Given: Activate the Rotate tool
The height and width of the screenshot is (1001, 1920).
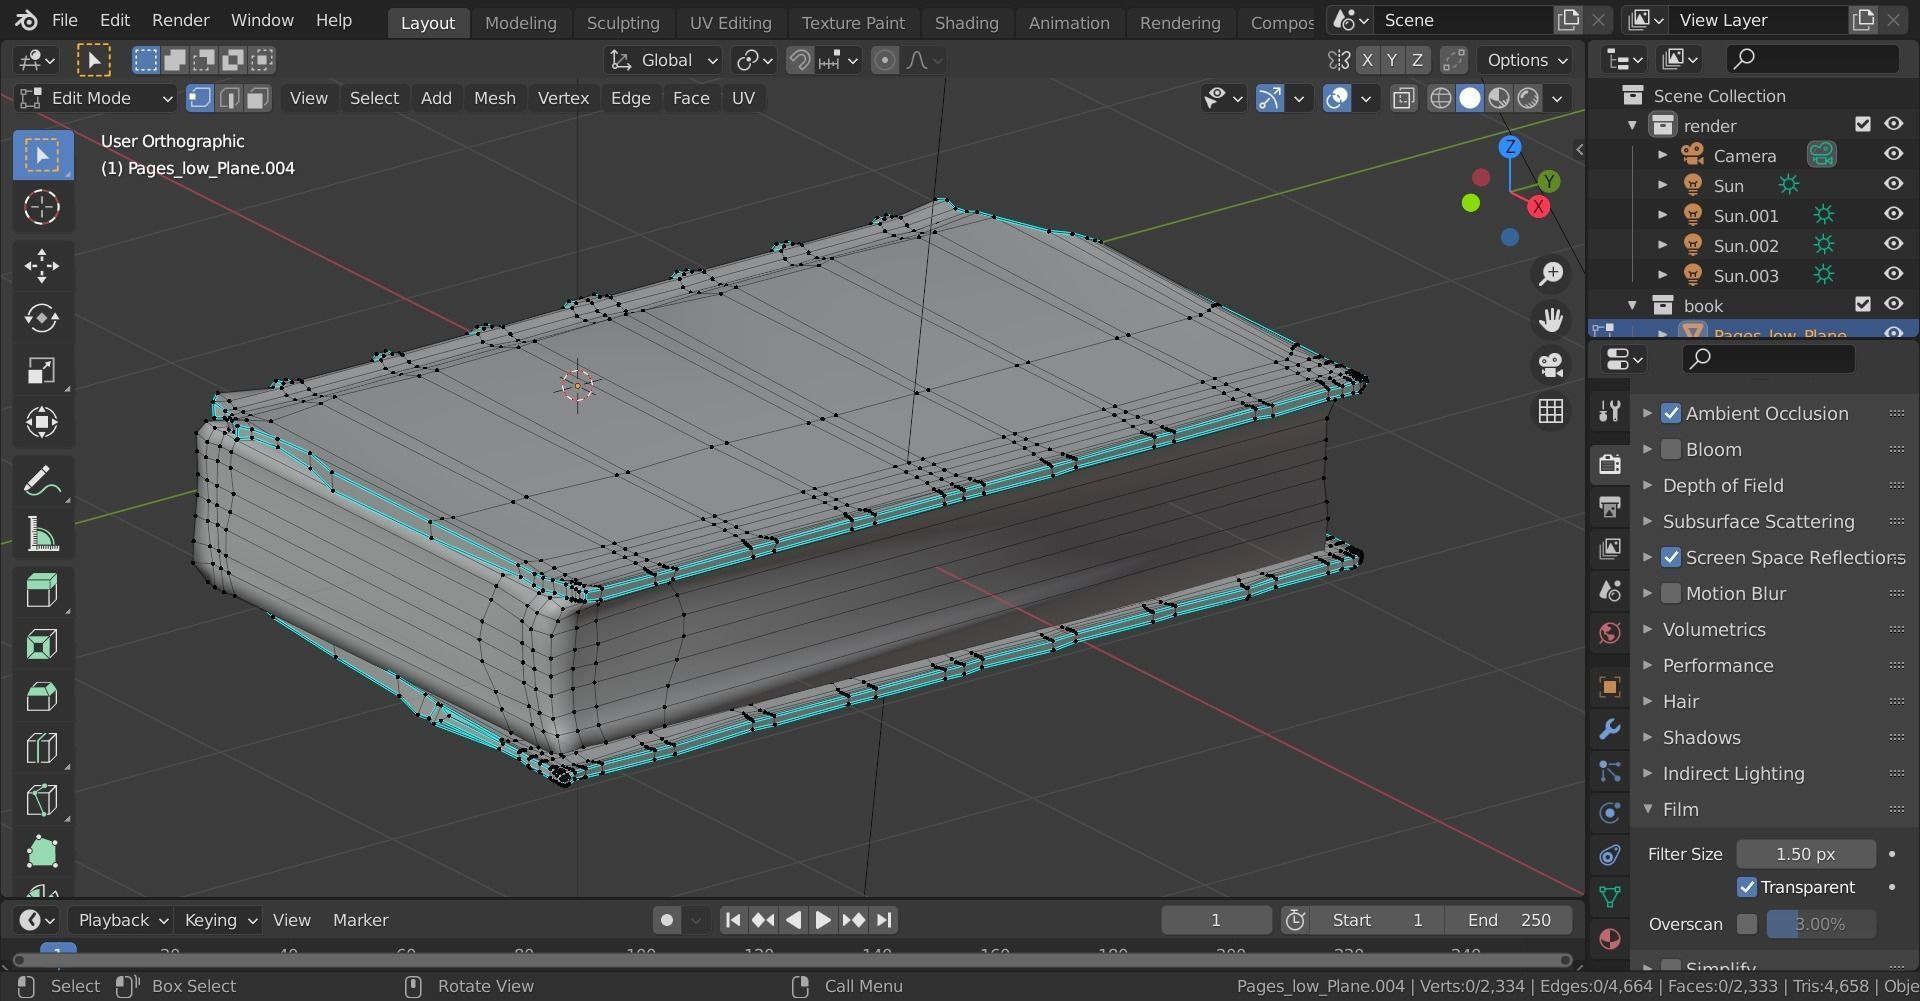Looking at the screenshot, I should coord(42,318).
